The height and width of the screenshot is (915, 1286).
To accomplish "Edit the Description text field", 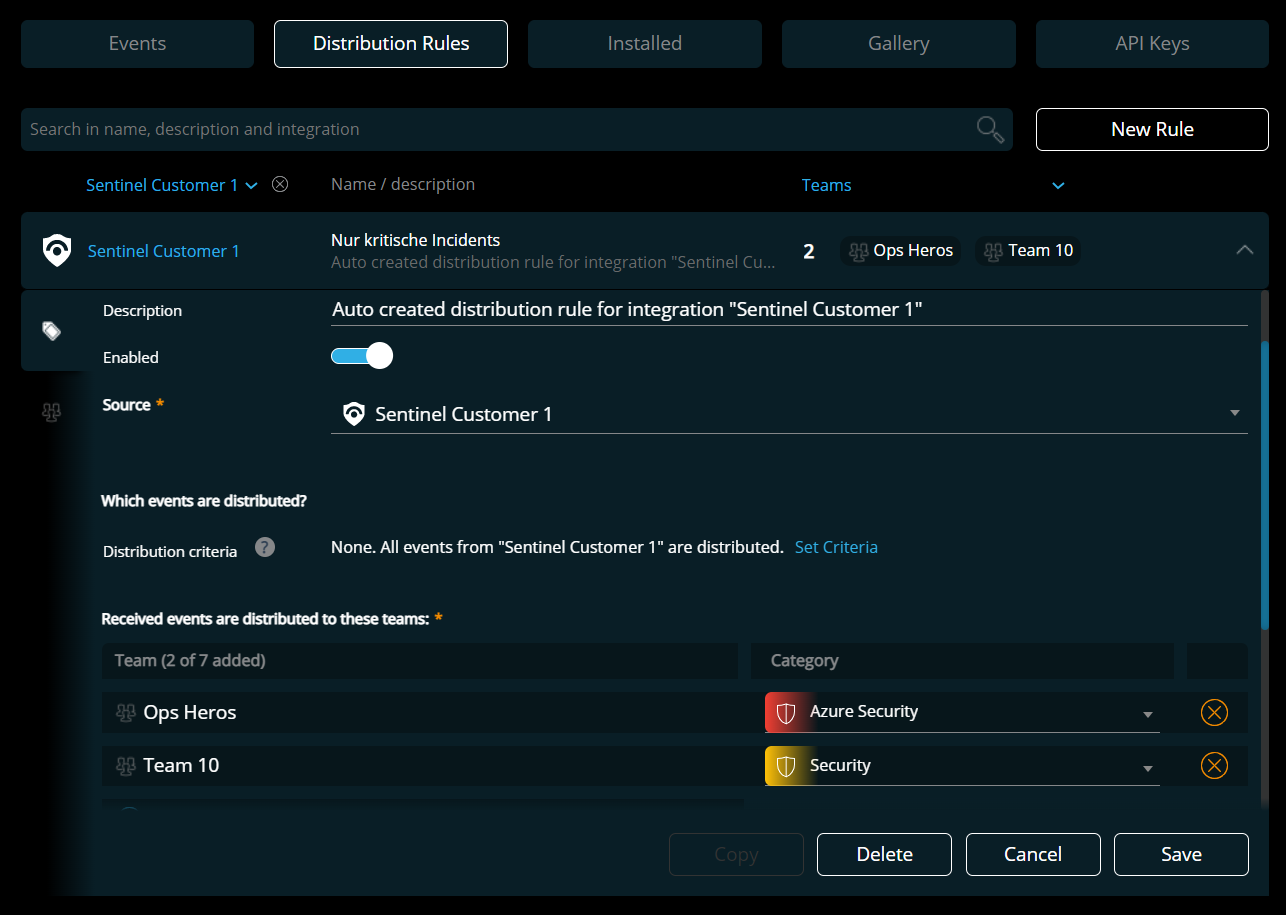I will [x=789, y=310].
